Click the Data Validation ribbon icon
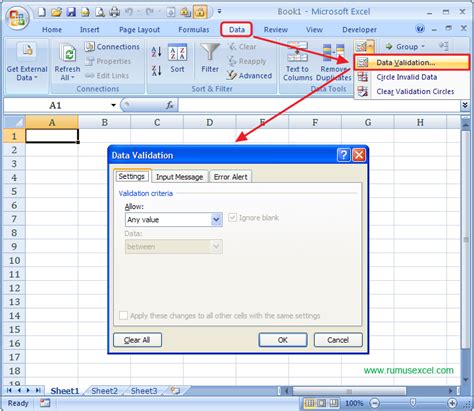474x411 pixels. point(361,46)
